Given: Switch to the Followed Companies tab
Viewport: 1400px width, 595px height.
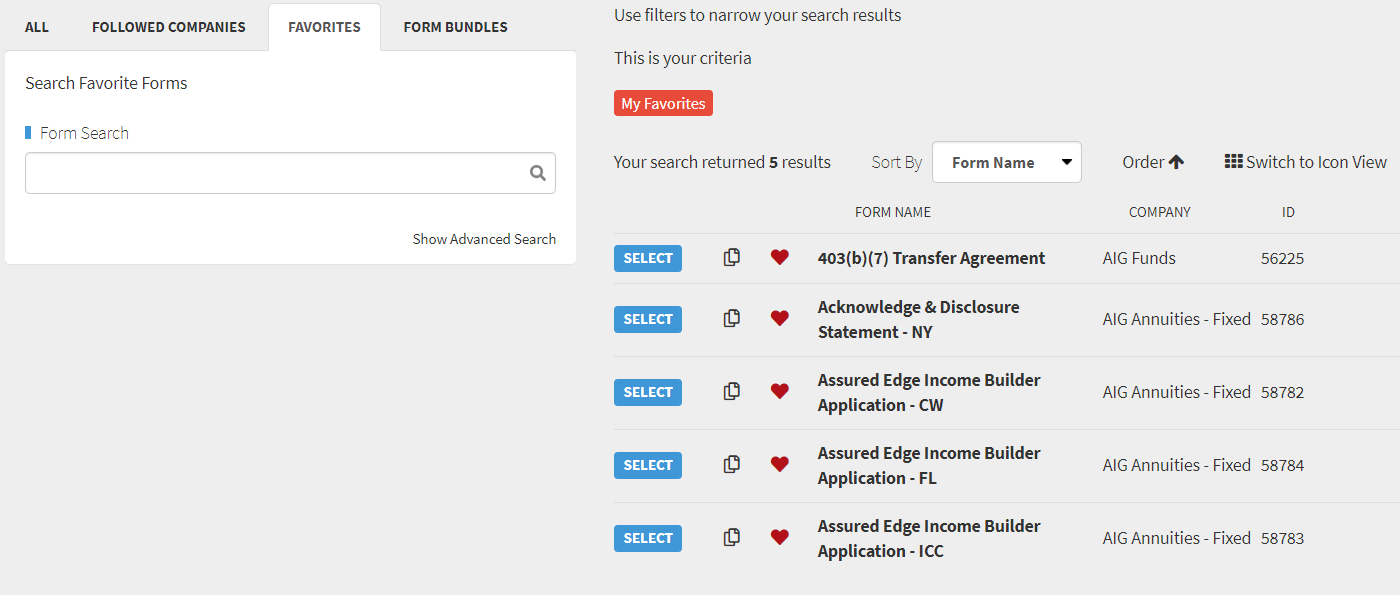Looking at the screenshot, I should pyautogui.click(x=169, y=27).
